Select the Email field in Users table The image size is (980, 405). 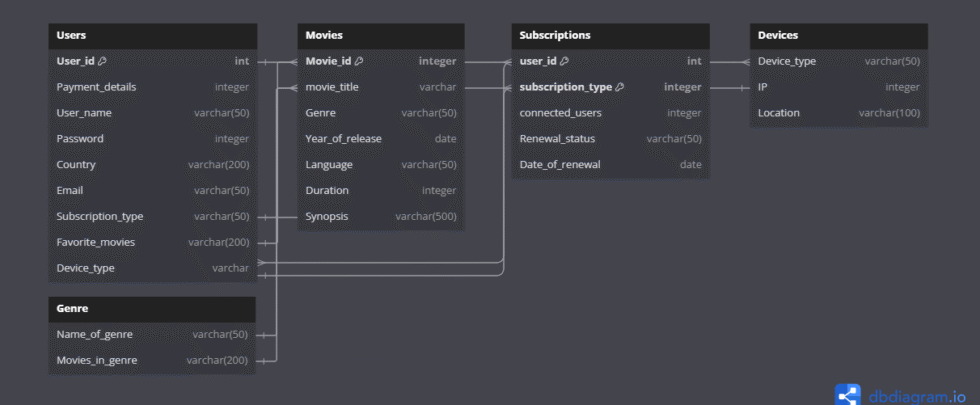point(152,190)
